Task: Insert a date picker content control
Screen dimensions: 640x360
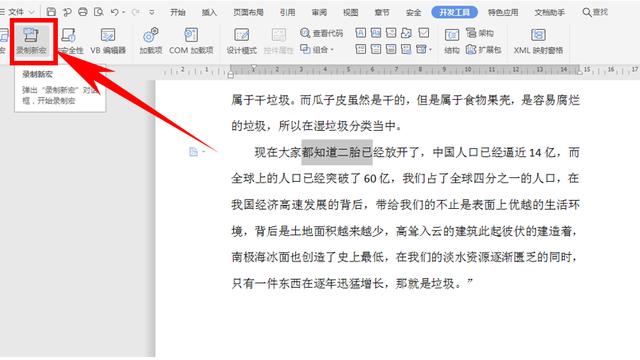Action: (391, 49)
